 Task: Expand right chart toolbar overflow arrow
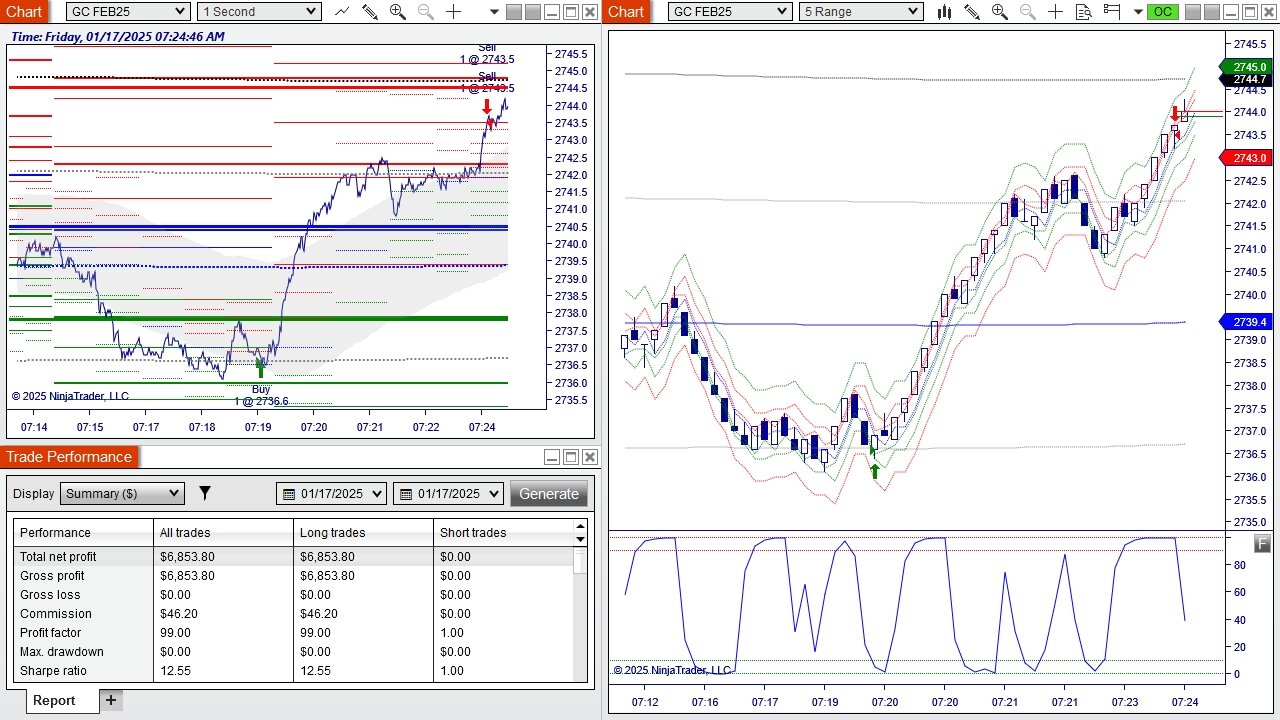(x=1136, y=12)
